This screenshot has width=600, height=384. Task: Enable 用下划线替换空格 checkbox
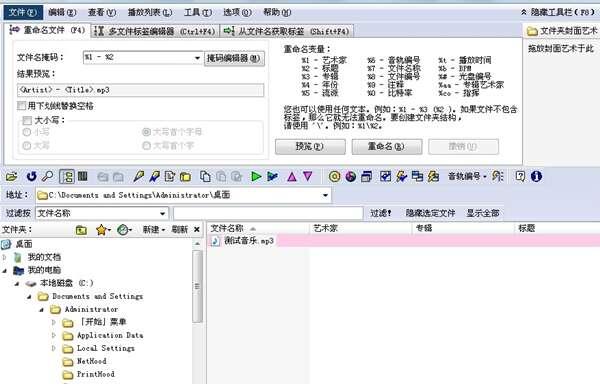pyautogui.click(x=22, y=106)
